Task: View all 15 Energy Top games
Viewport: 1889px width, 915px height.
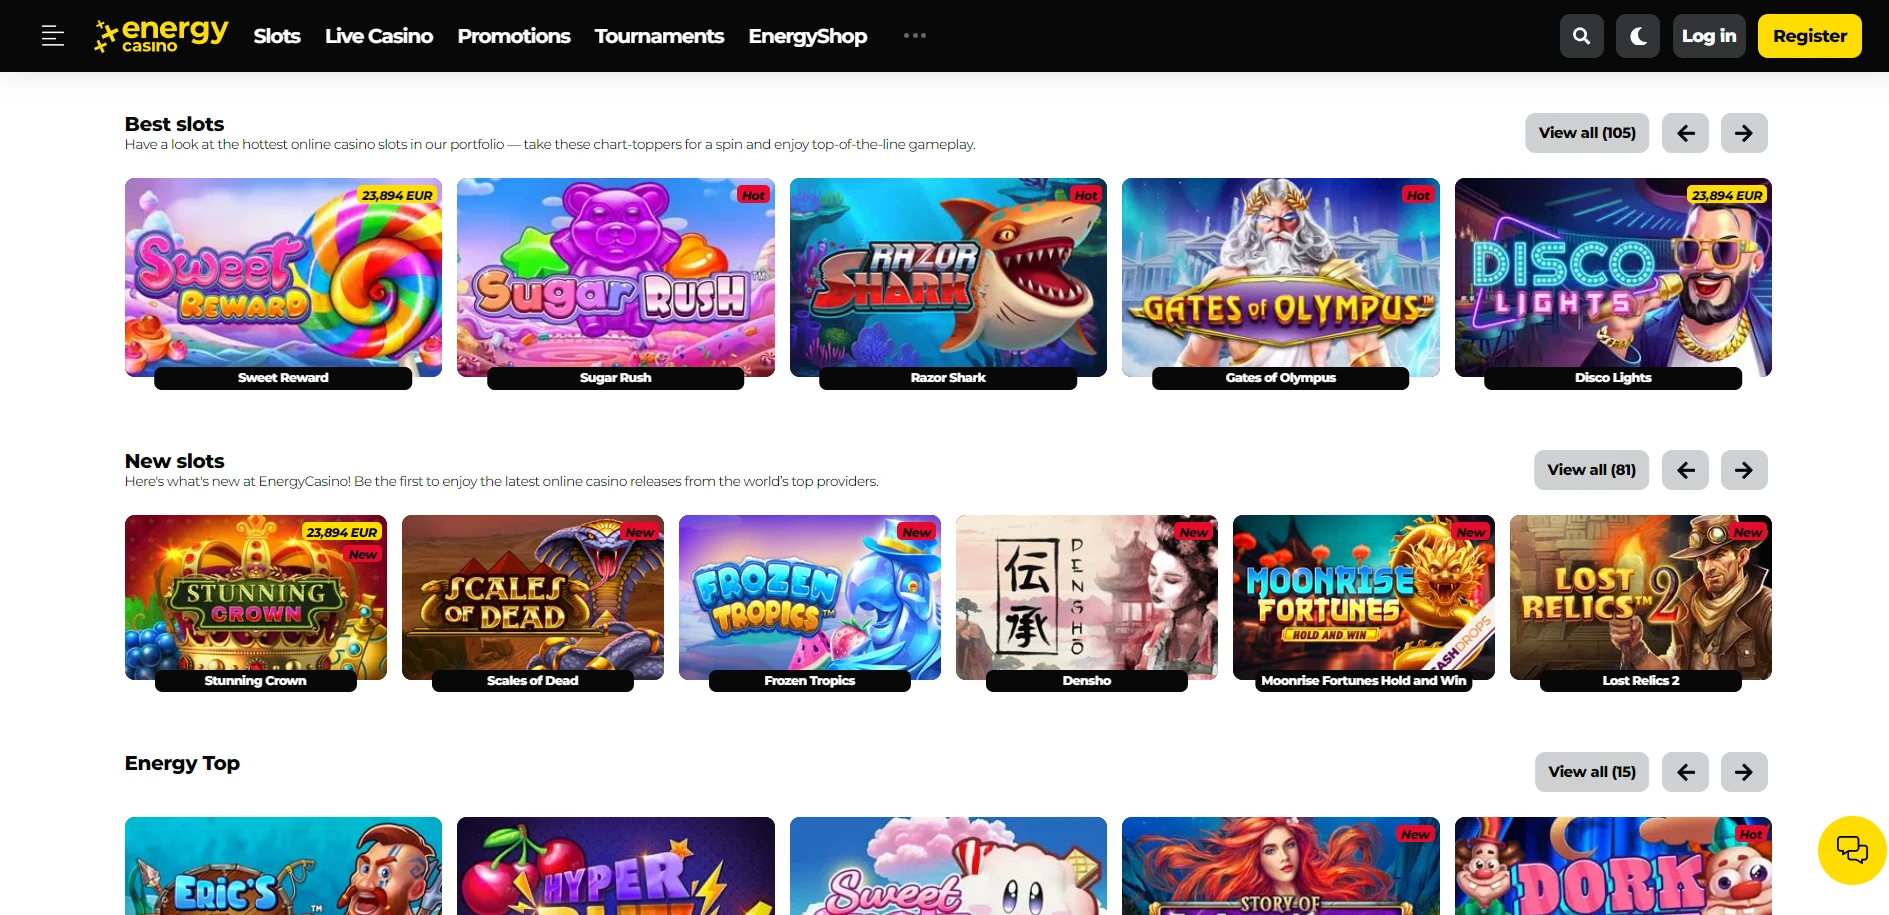Action: [x=1592, y=772]
